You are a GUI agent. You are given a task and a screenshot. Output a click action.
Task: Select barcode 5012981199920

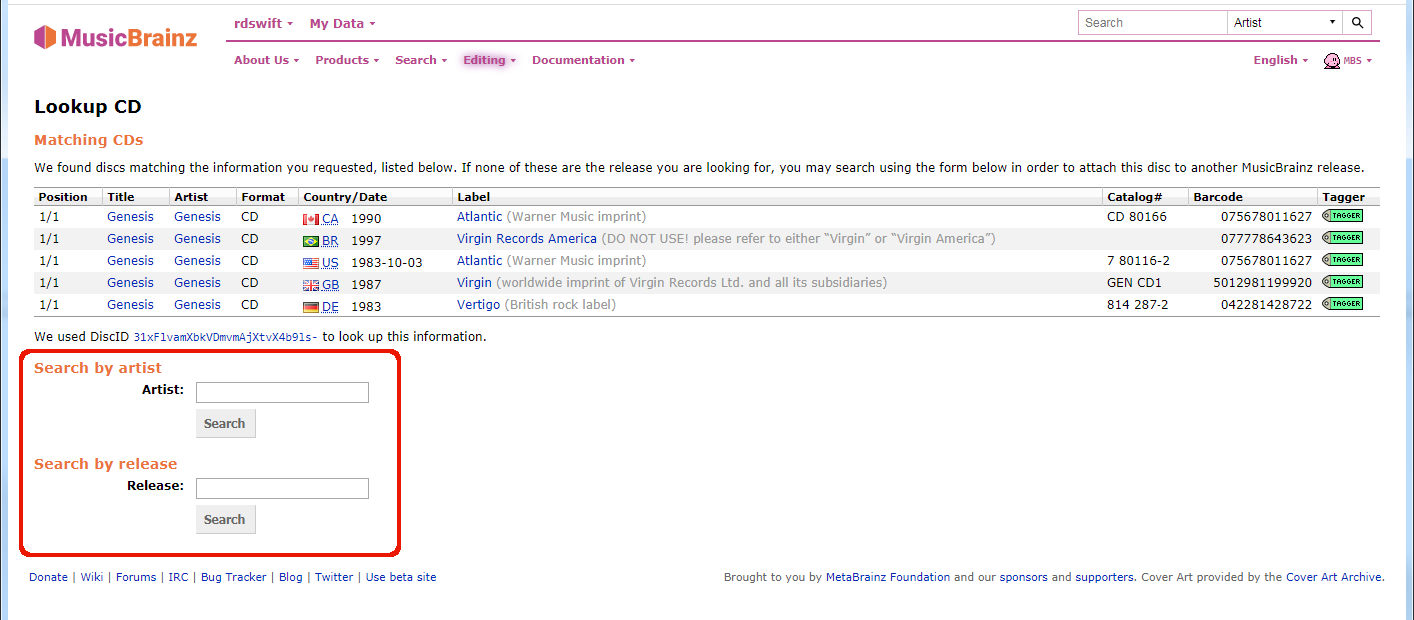coord(1262,282)
